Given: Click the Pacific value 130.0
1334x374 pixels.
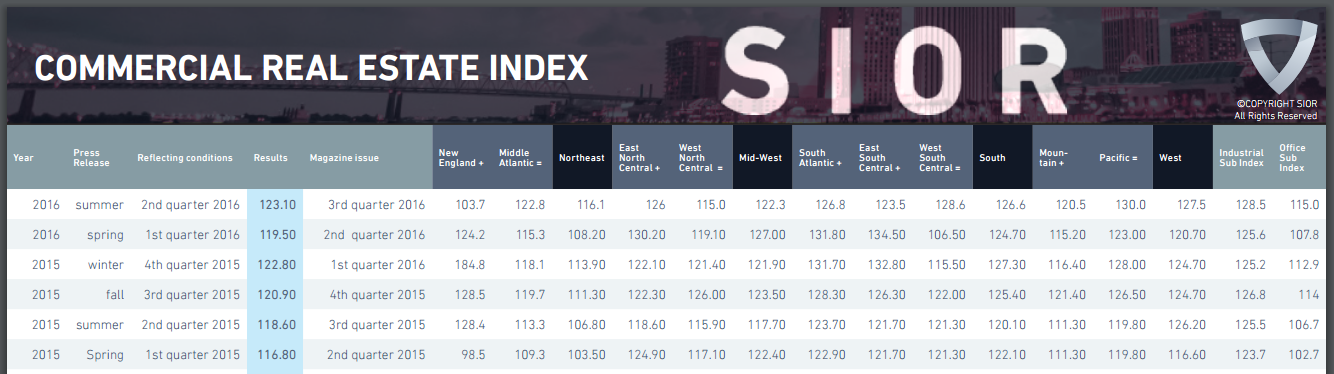Looking at the screenshot, I should coord(1130,205).
